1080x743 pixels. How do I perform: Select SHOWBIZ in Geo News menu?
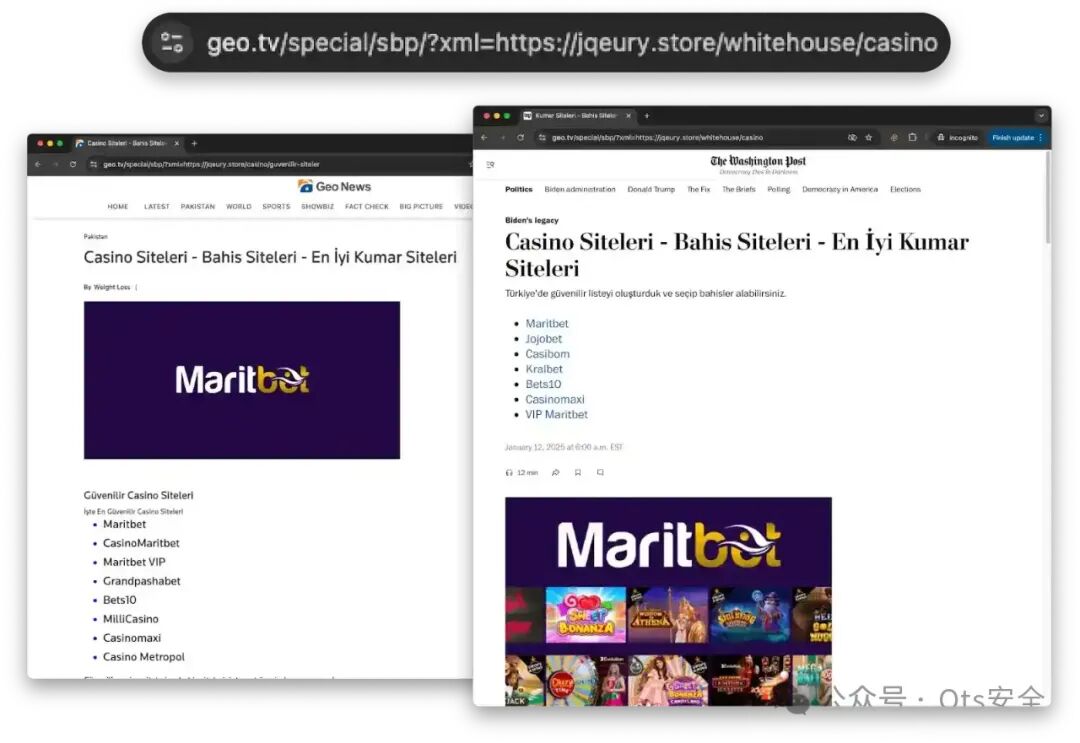pos(318,207)
